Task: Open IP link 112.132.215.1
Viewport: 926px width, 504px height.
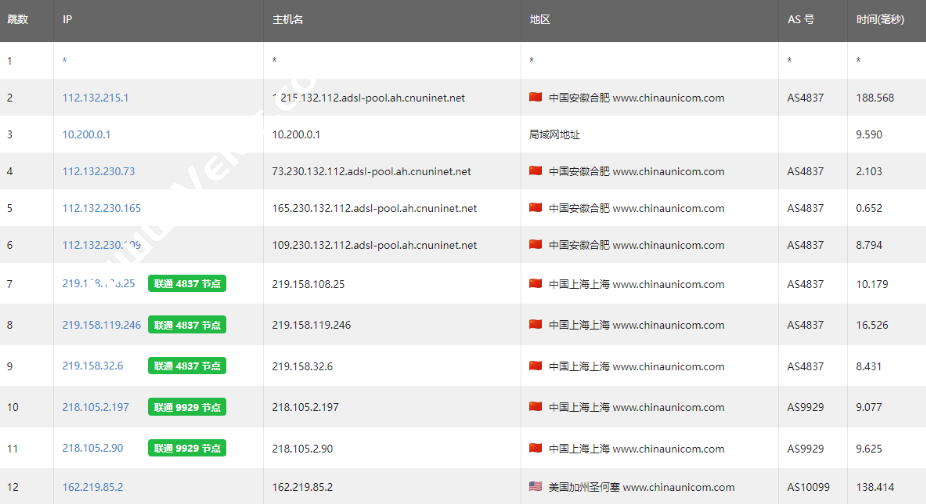Action: point(95,98)
